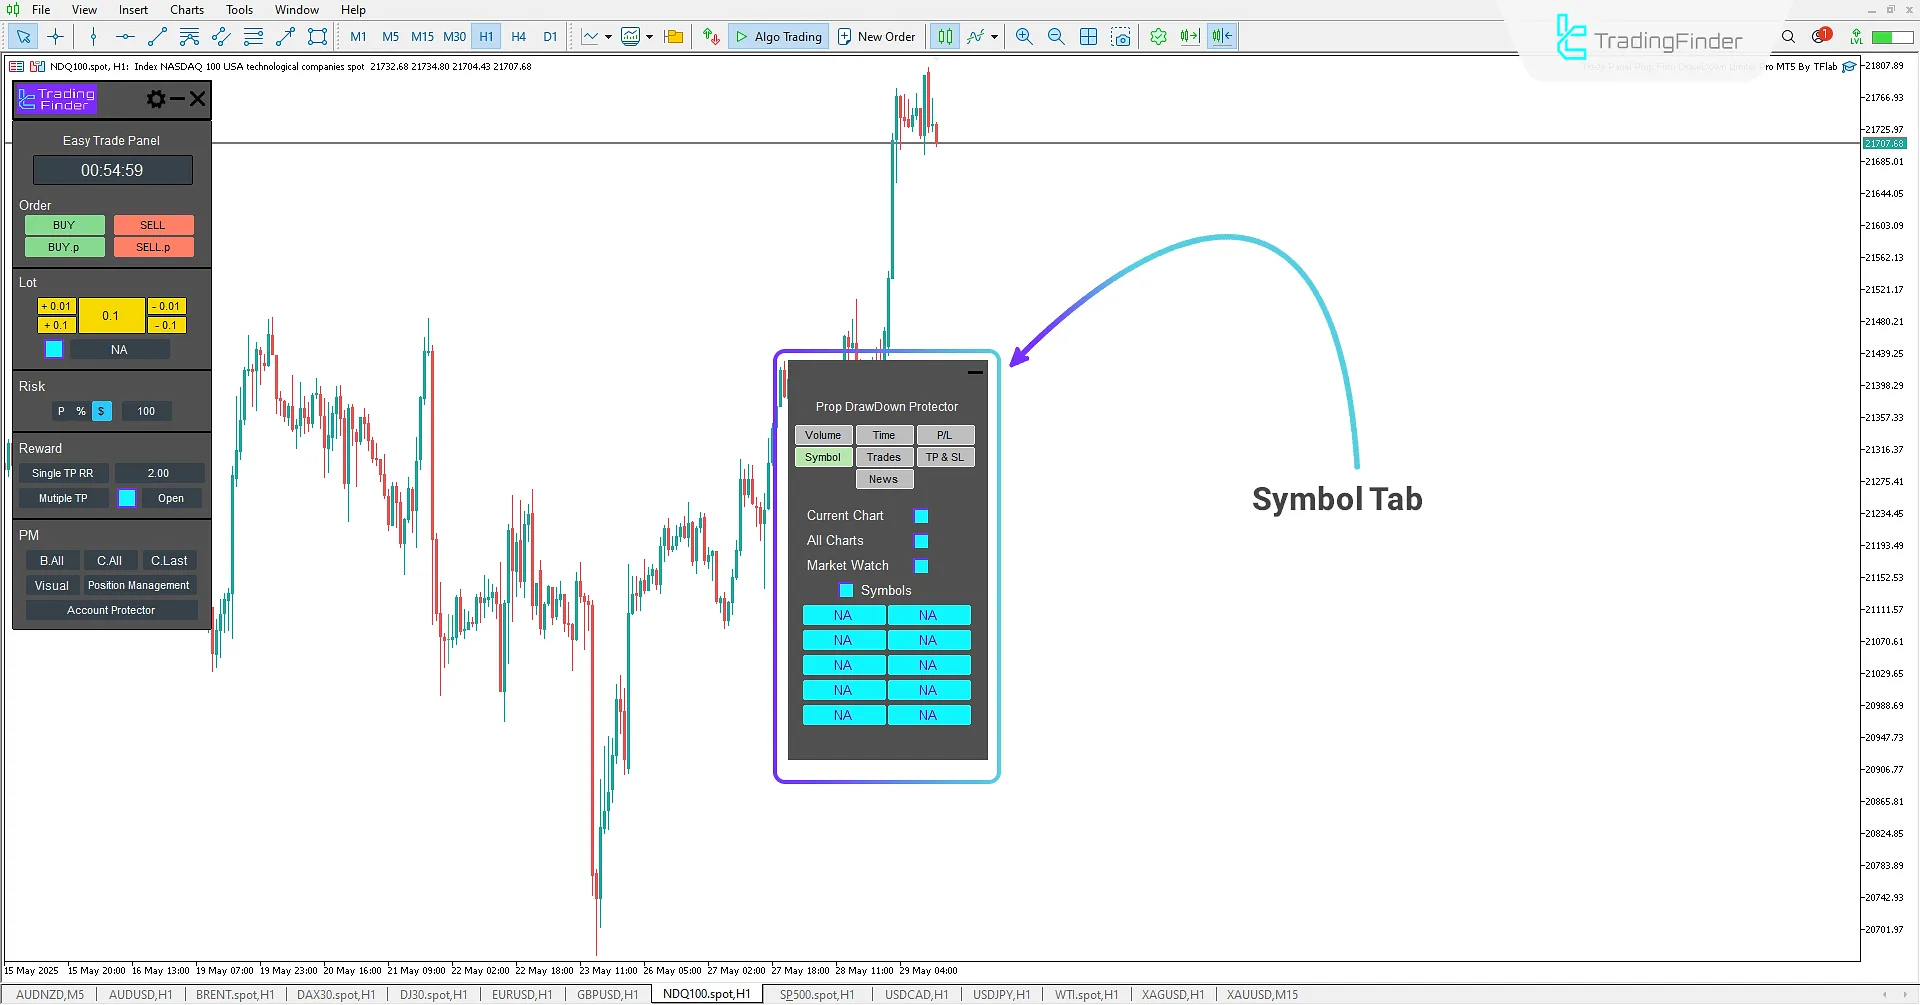The width and height of the screenshot is (1920, 1005).
Task: Select the horizontal line tool
Action: (124, 36)
